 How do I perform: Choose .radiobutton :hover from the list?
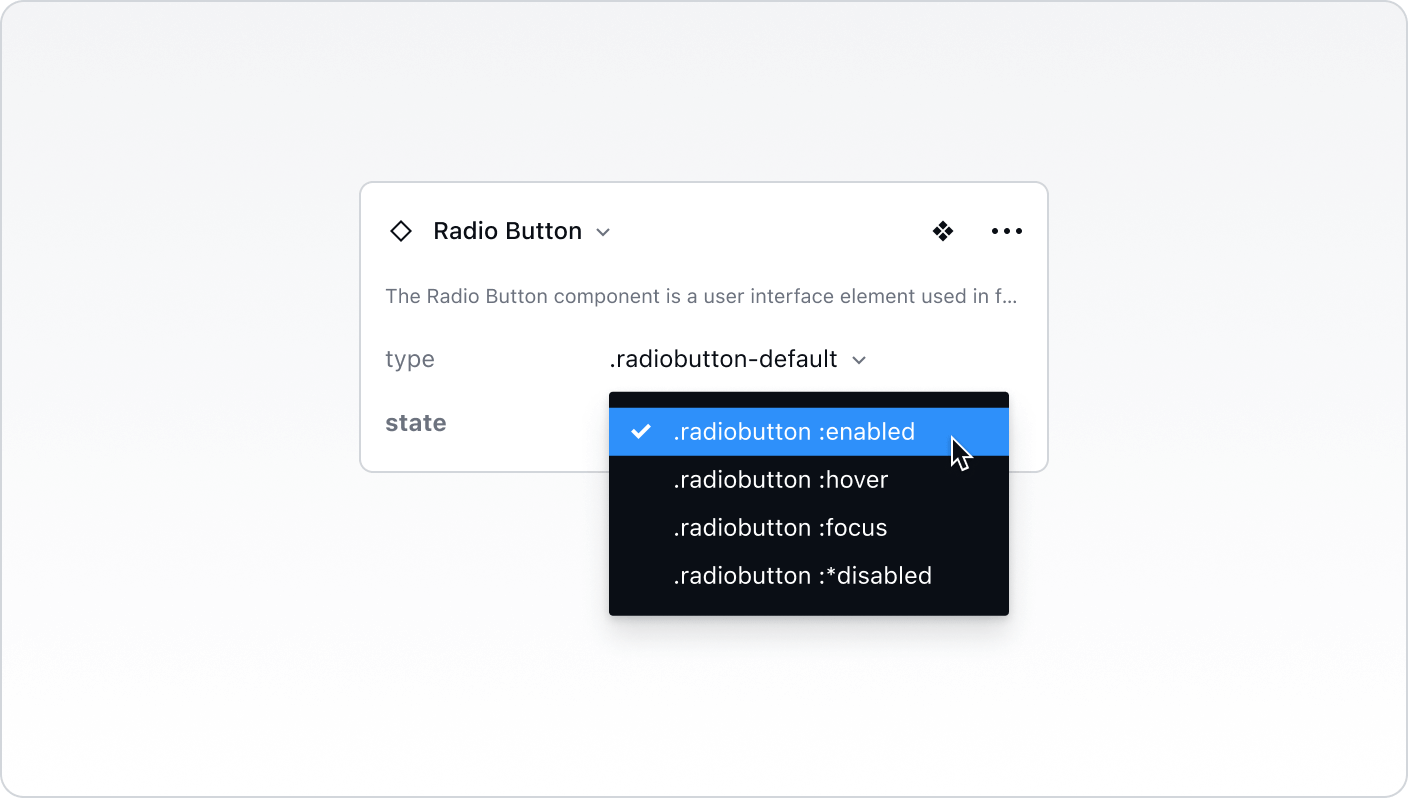pyautogui.click(x=780, y=480)
